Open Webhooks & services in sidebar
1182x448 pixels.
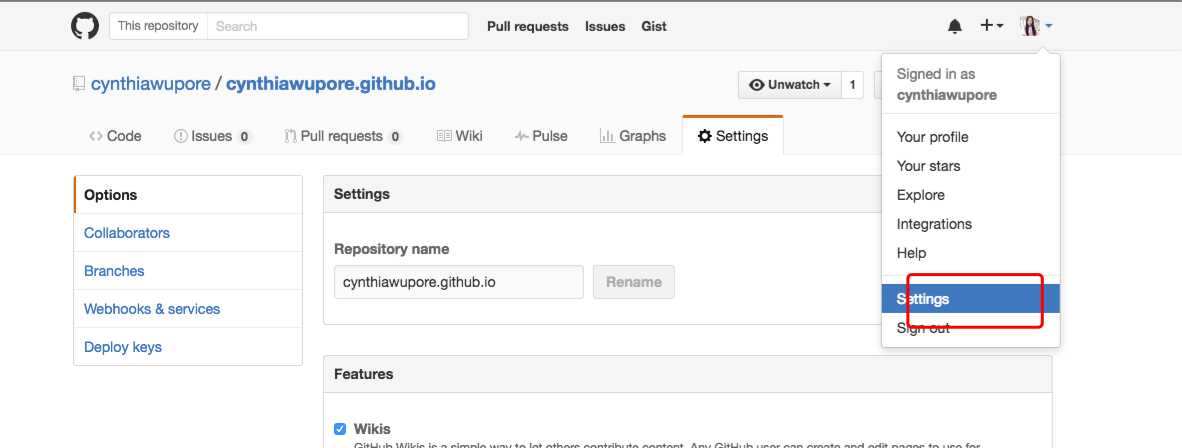click(188, 309)
